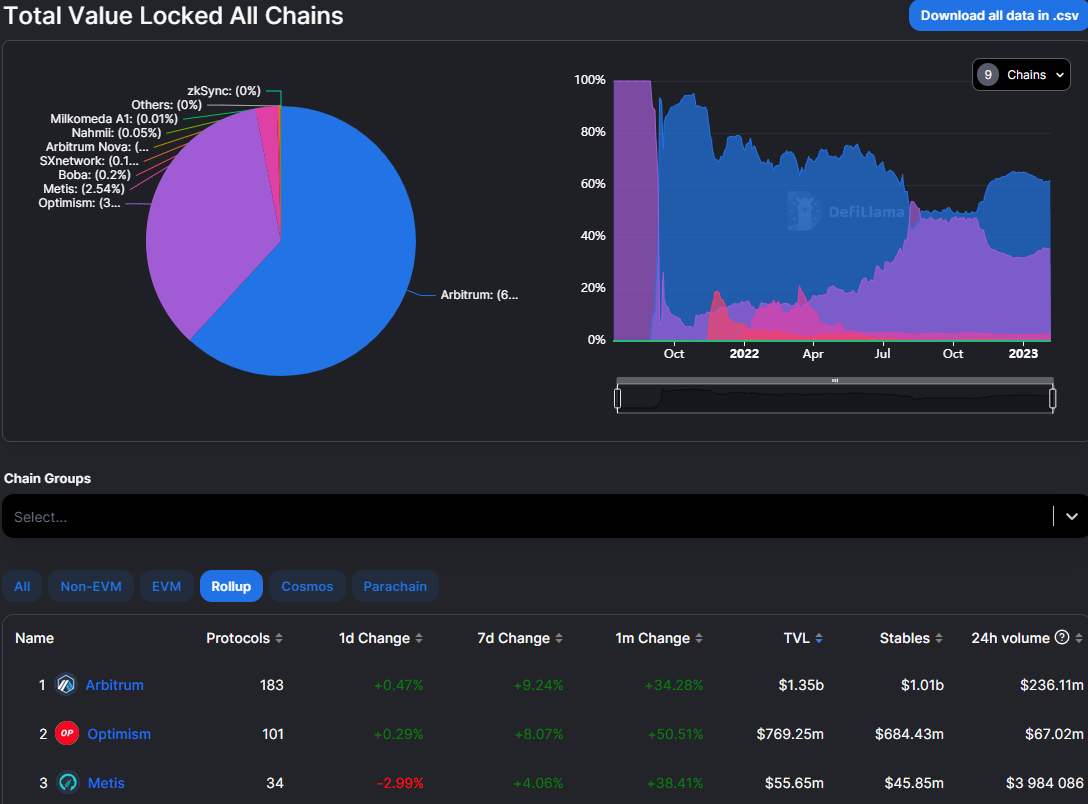Image resolution: width=1088 pixels, height=804 pixels.
Task: Click Arbitrum's 7d change +9.24%
Action: point(538,685)
